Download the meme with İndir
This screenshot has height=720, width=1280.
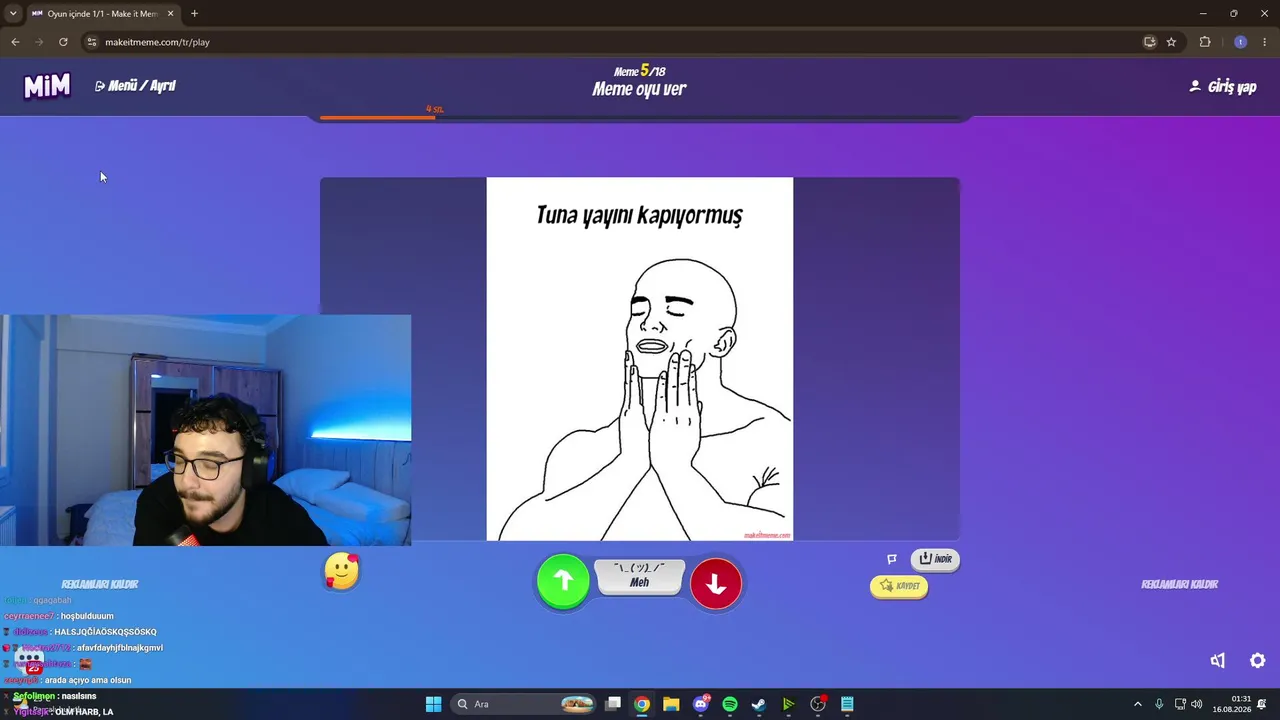pyautogui.click(x=935, y=559)
